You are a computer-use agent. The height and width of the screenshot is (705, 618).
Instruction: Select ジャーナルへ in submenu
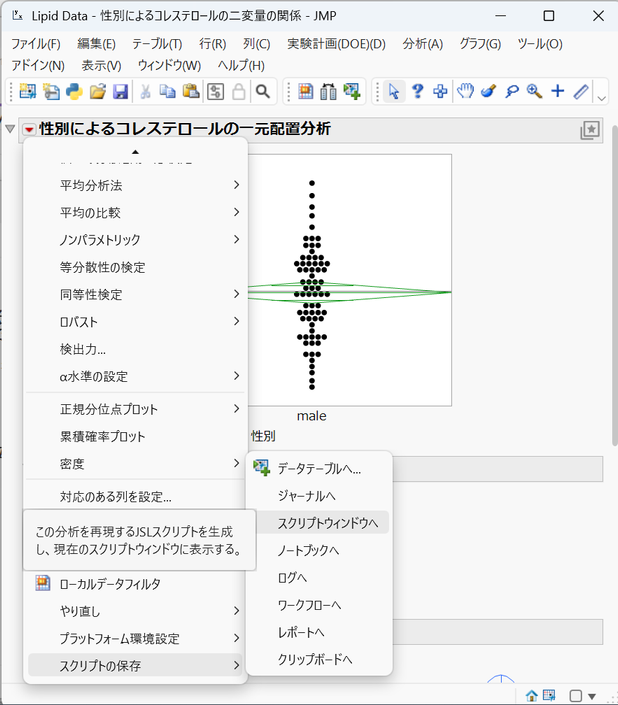point(319,495)
